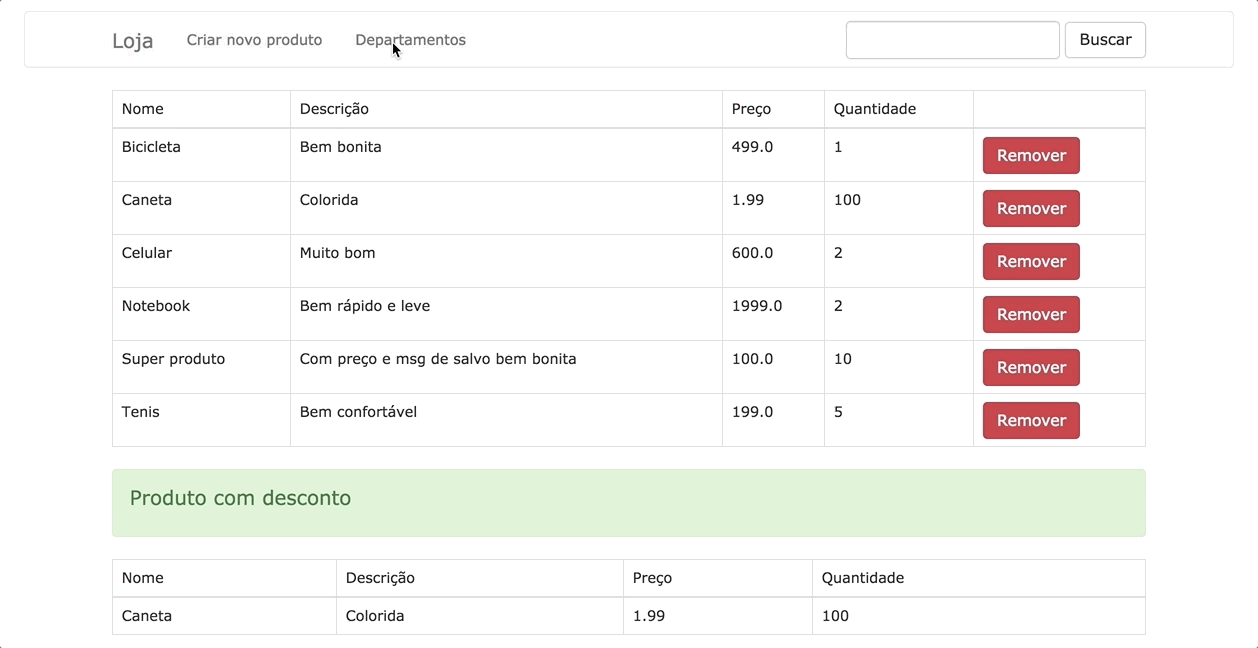Remove the Bicicleta product
Viewport: 1258px width, 648px height.
click(1030, 156)
